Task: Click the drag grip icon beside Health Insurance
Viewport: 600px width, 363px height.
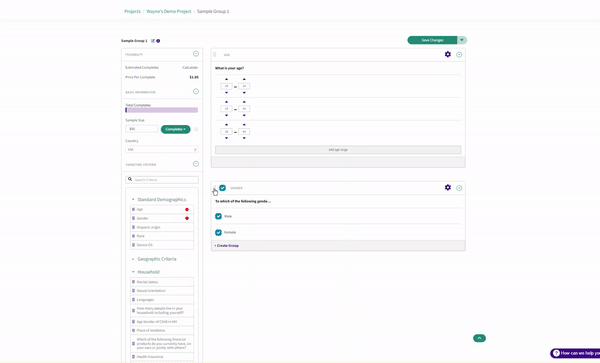Action: click(x=133, y=356)
